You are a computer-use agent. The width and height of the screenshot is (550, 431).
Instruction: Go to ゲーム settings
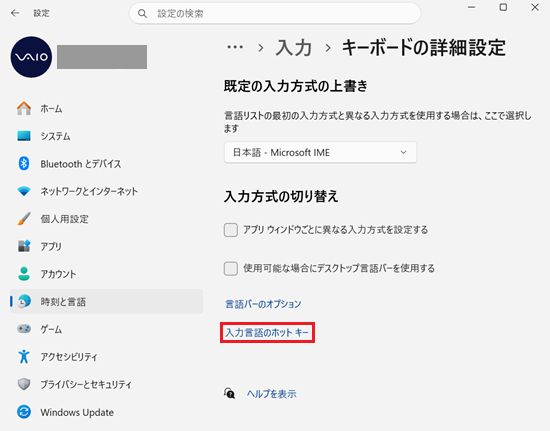106,329
